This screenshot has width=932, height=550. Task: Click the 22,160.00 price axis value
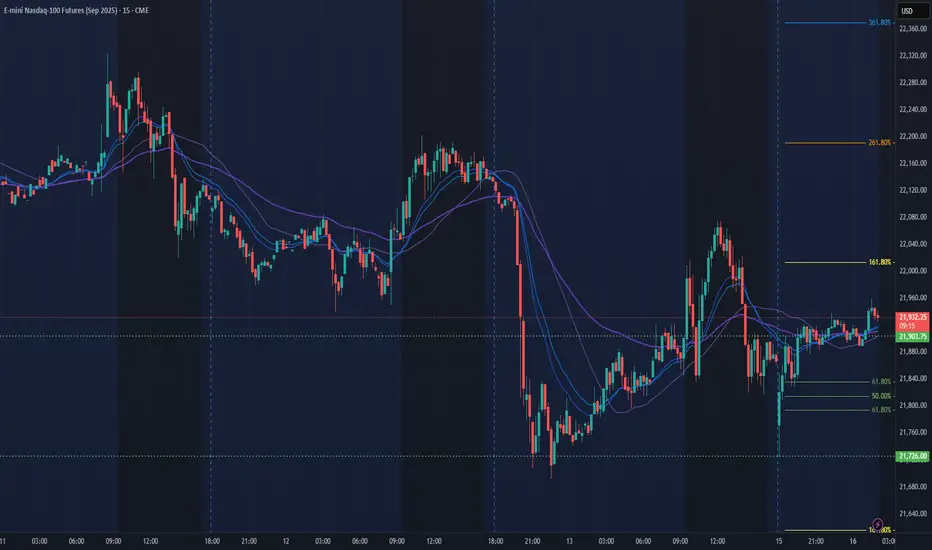[913, 163]
